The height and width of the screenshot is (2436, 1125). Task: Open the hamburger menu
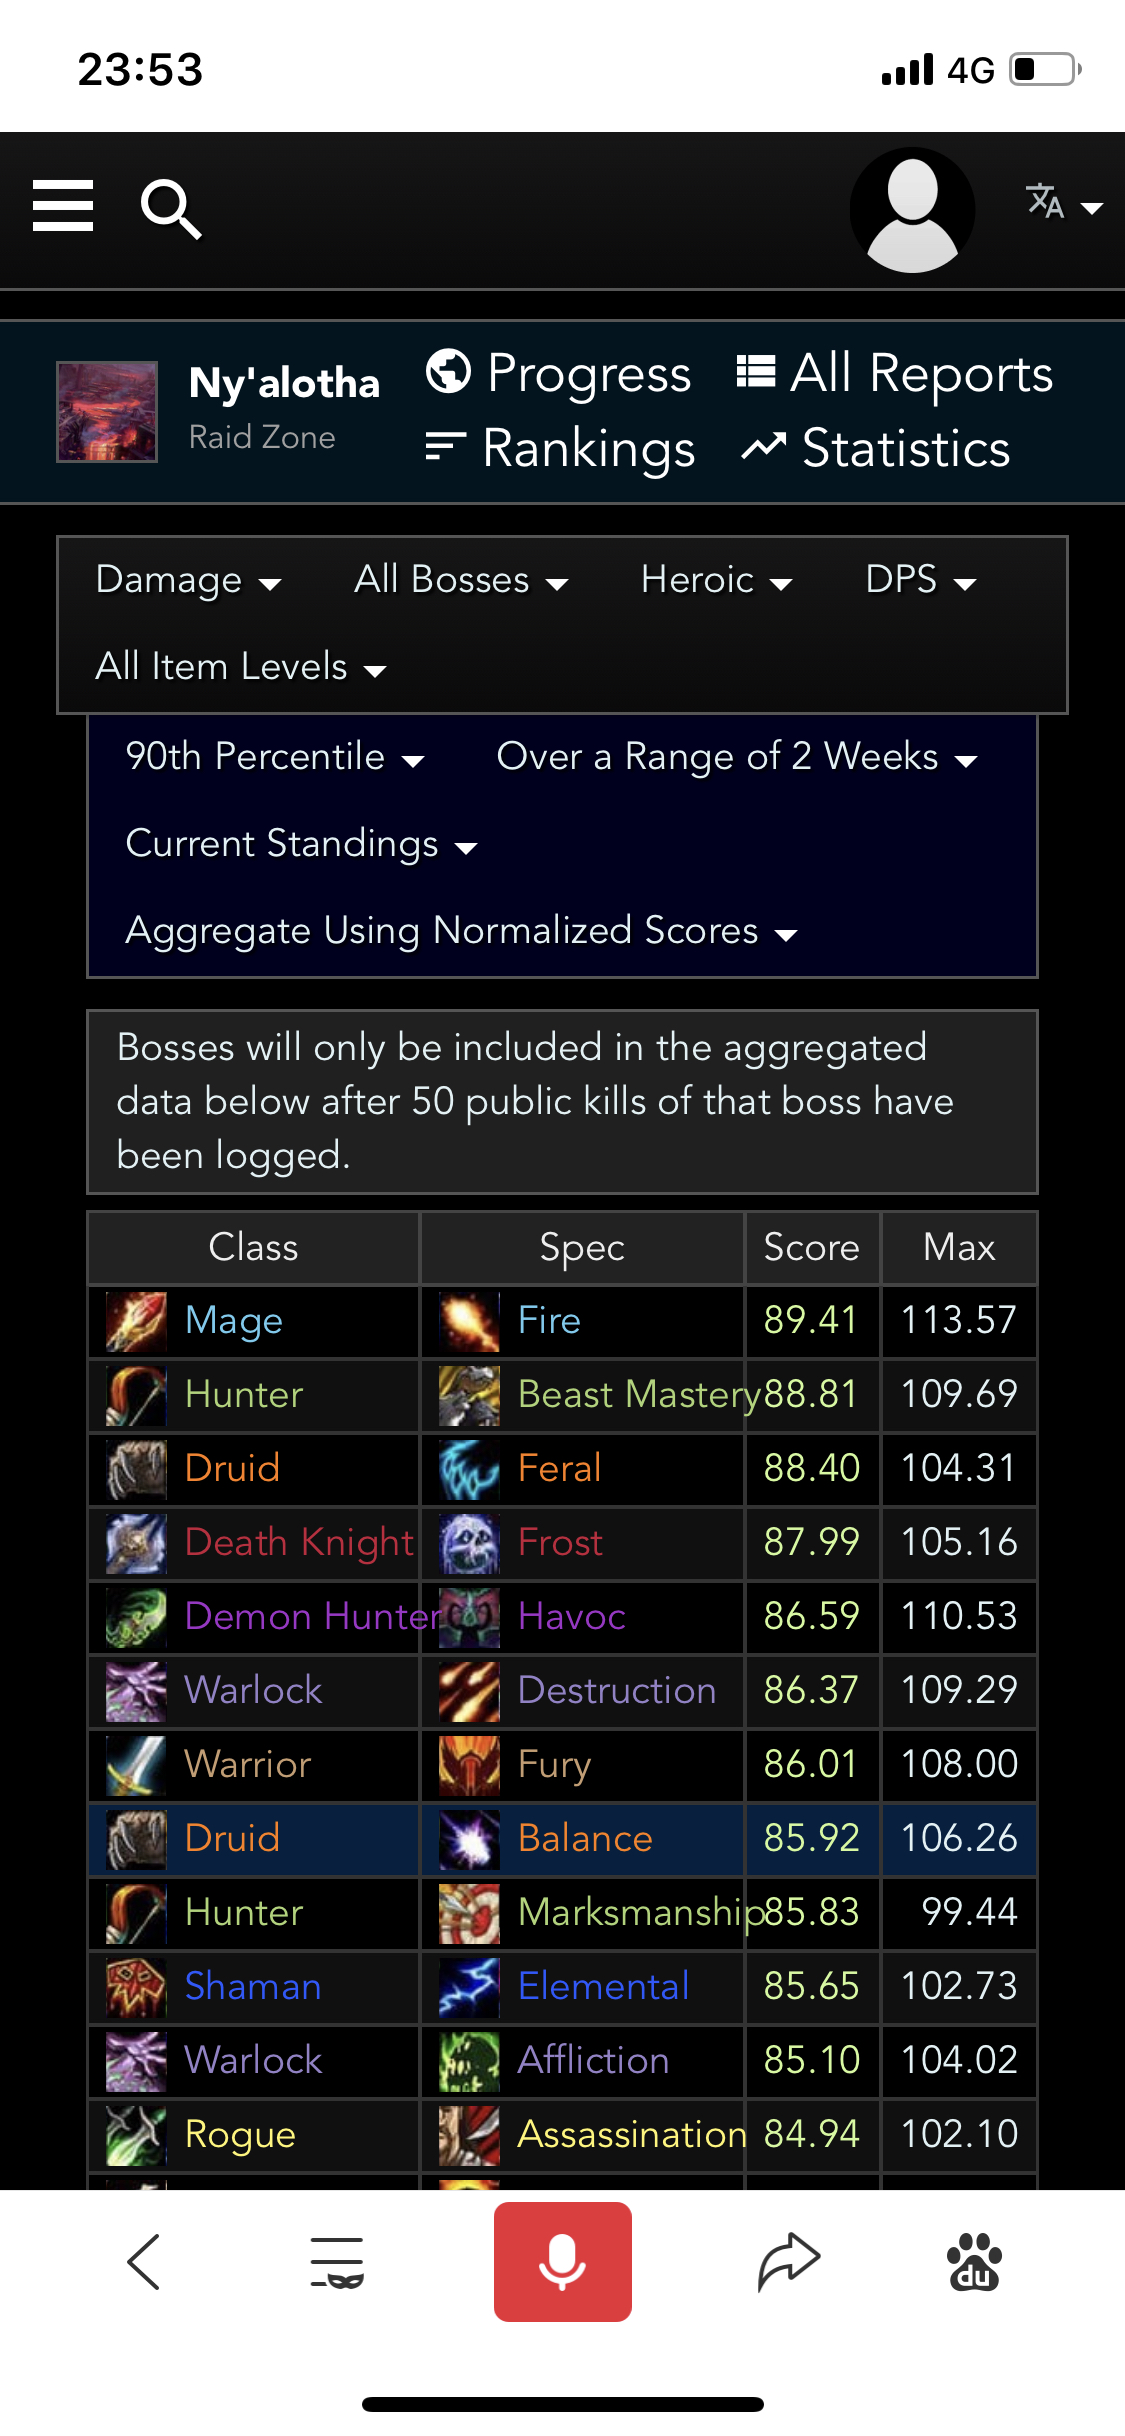63,206
